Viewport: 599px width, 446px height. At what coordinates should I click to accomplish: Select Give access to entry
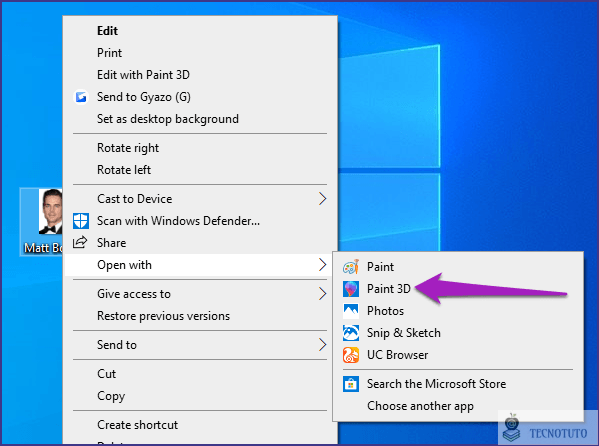tap(200, 294)
